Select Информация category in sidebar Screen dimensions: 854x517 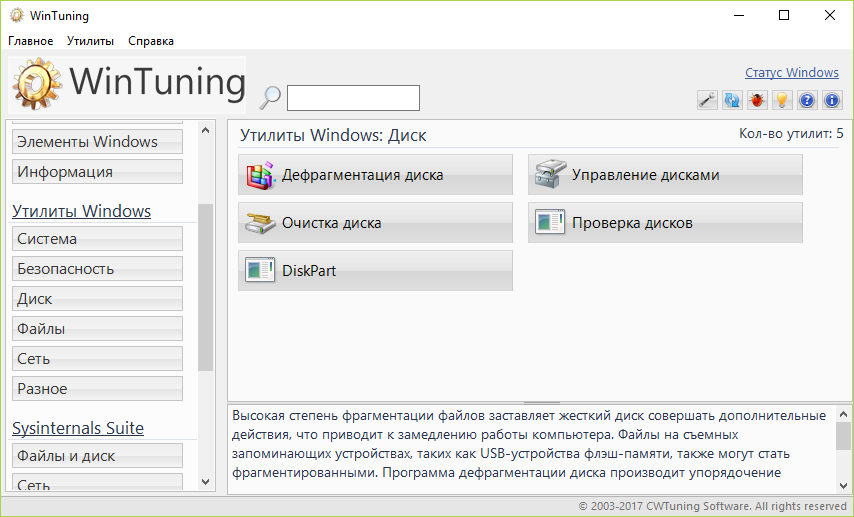(x=97, y=172)
